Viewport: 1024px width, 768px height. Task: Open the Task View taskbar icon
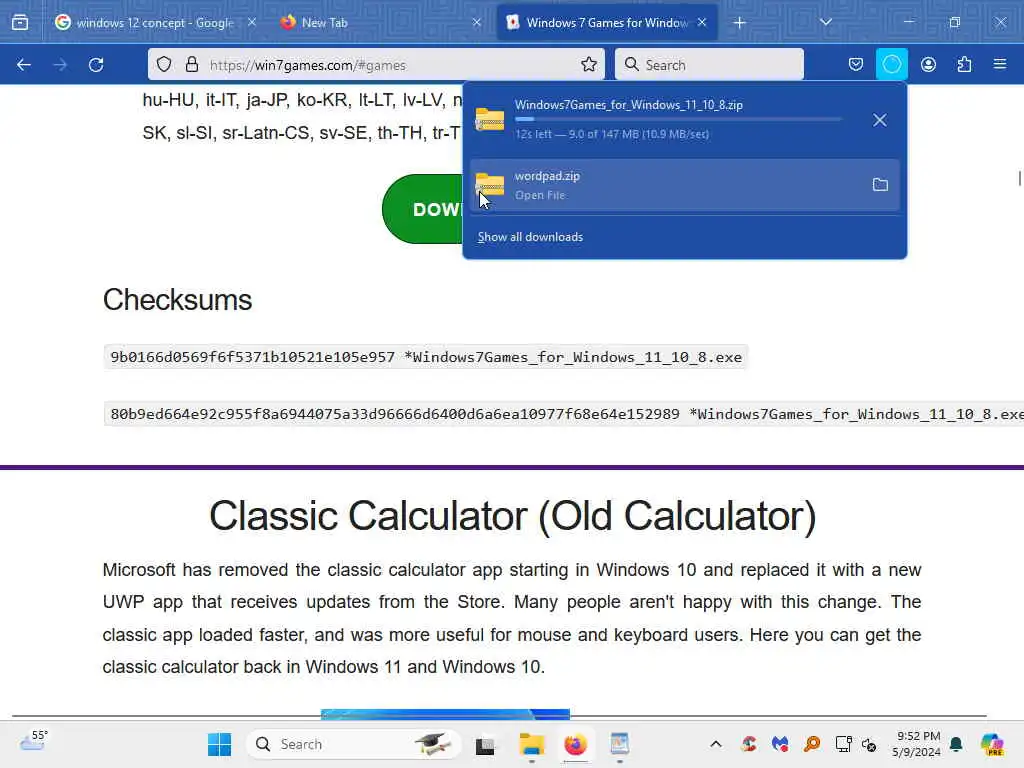[x=485, y=745]
